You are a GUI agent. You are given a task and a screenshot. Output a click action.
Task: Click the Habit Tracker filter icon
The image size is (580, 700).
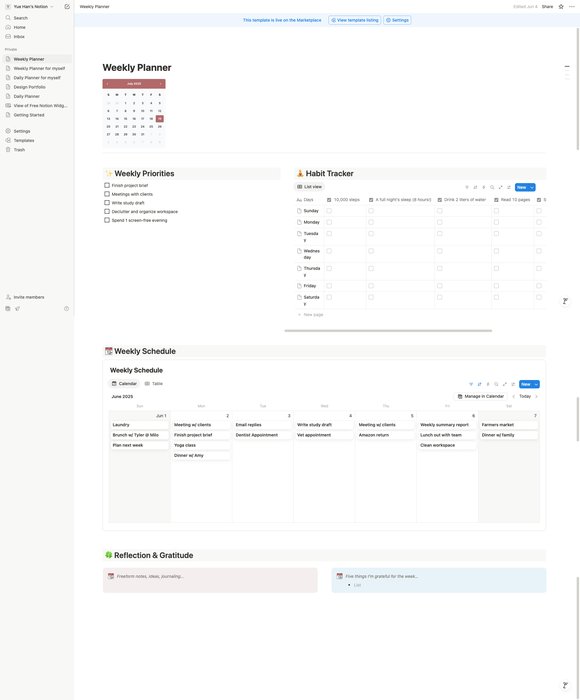tap(467, 188)
